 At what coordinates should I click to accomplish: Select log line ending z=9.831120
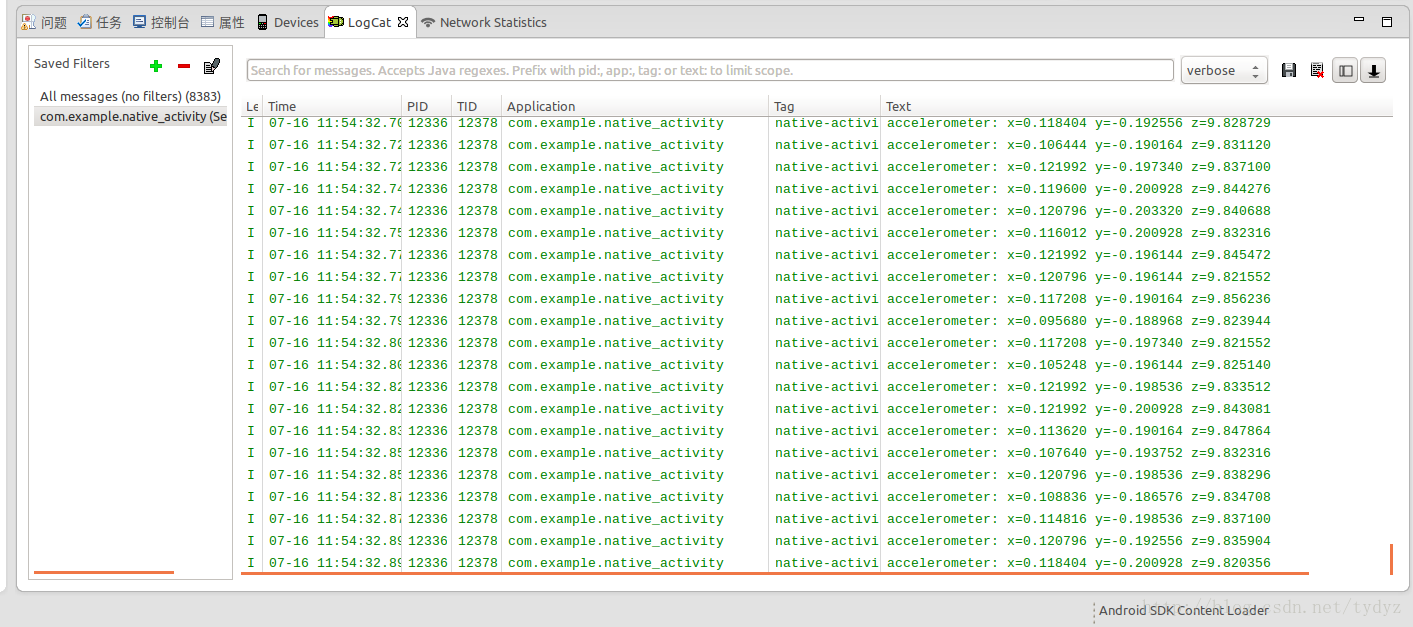pos(818,145)
